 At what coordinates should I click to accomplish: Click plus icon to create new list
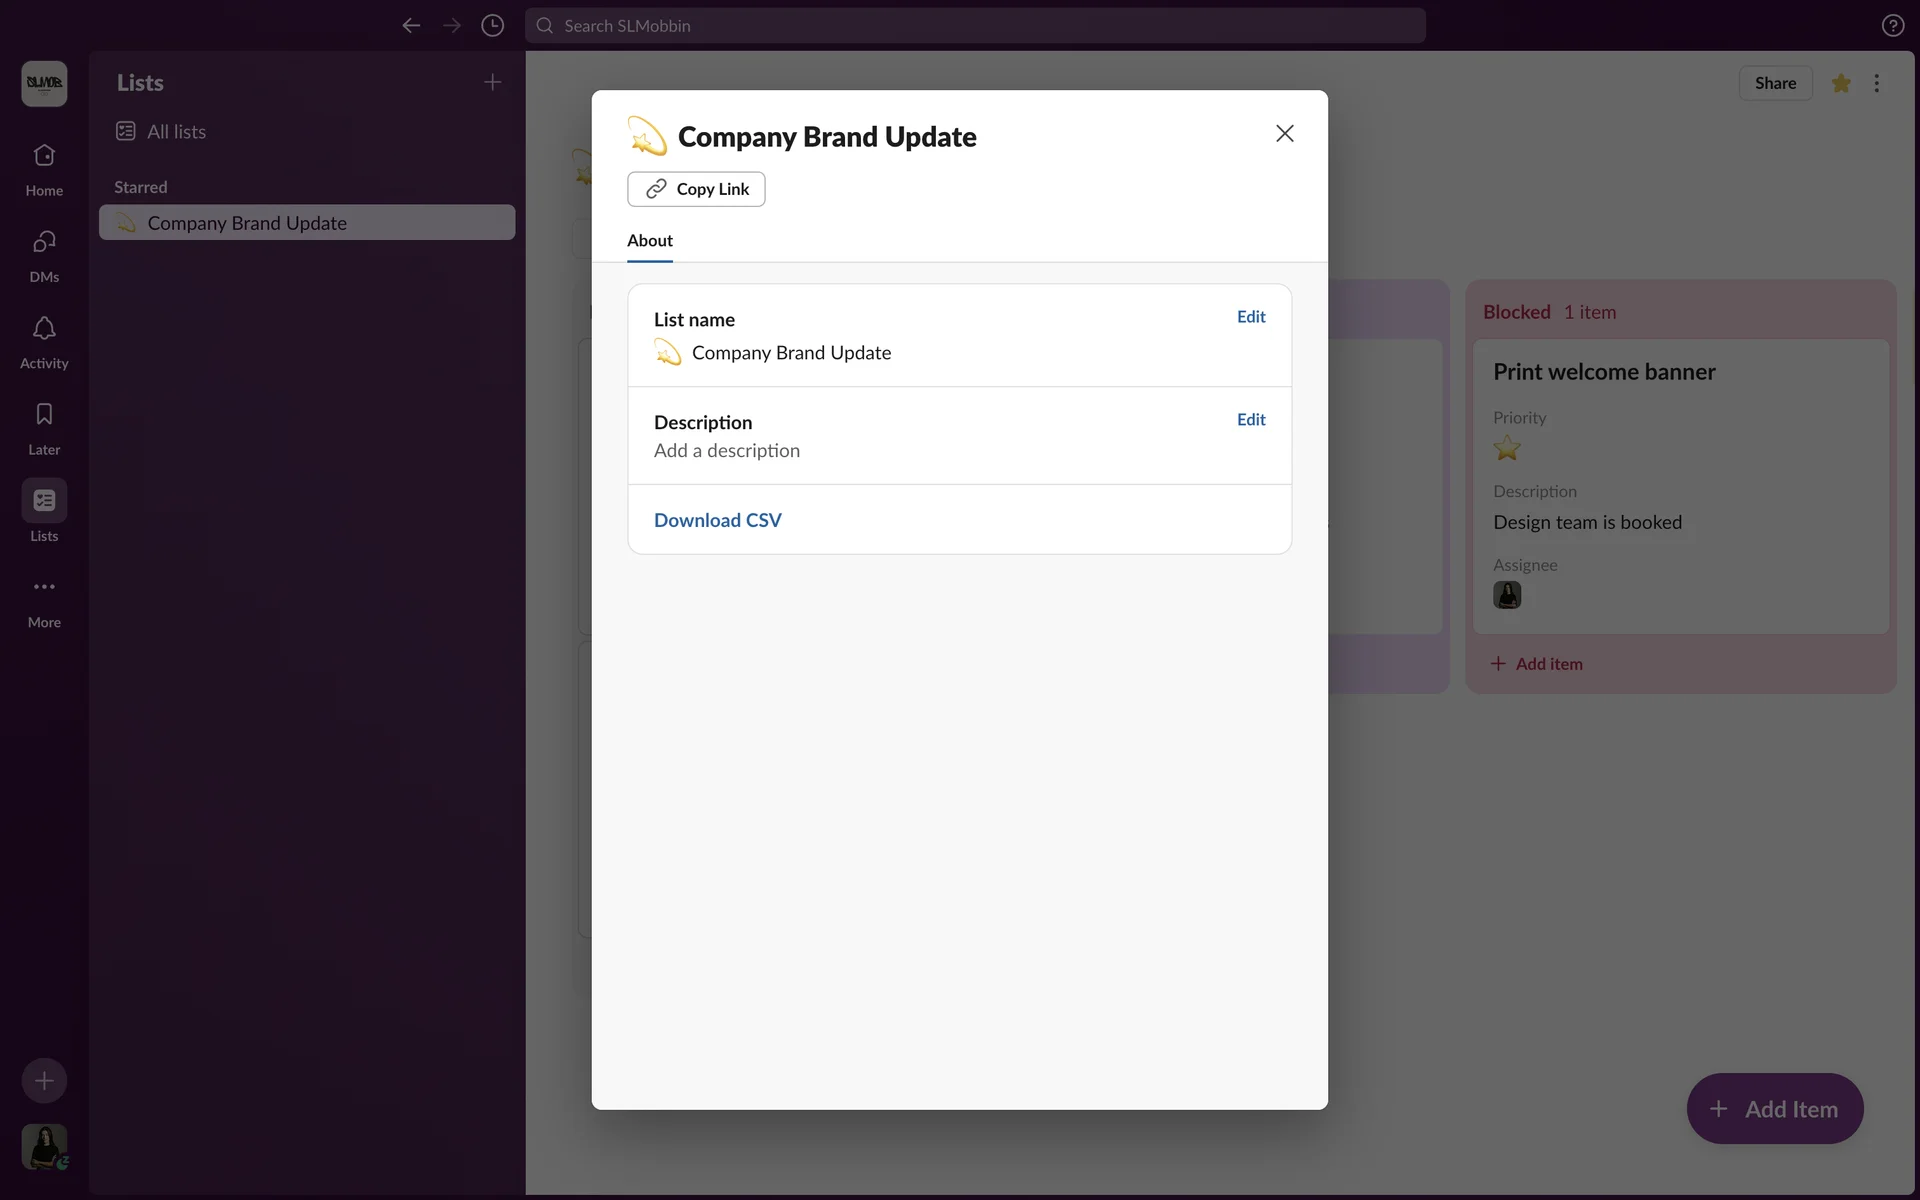pyautogui.click(x=492, y=82)
